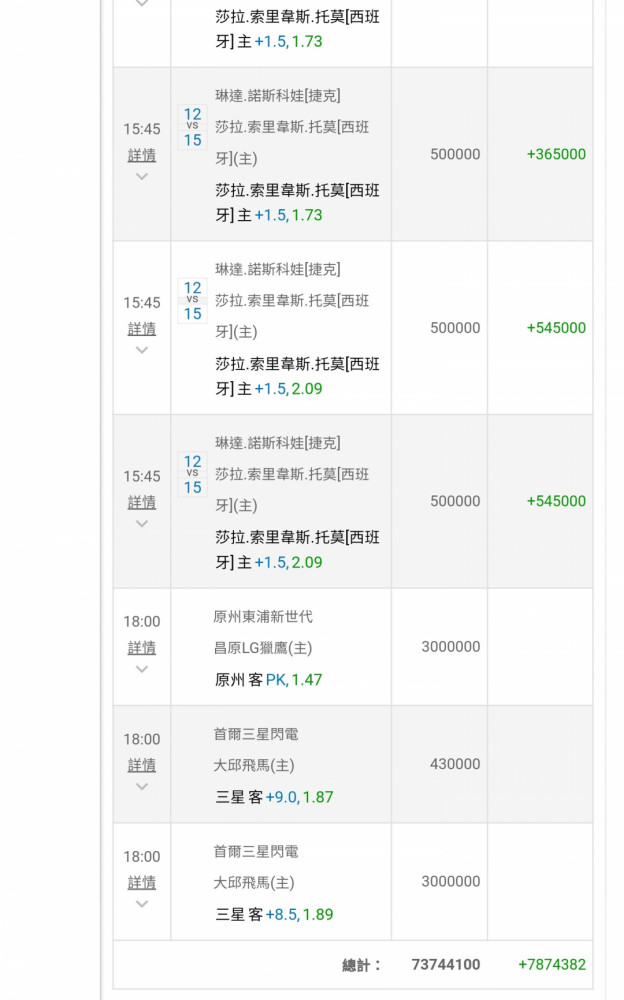
Task: Open 詳情 for the 原州東浦新世代 match
Action: pyautogui.click(x=142, y=647)
